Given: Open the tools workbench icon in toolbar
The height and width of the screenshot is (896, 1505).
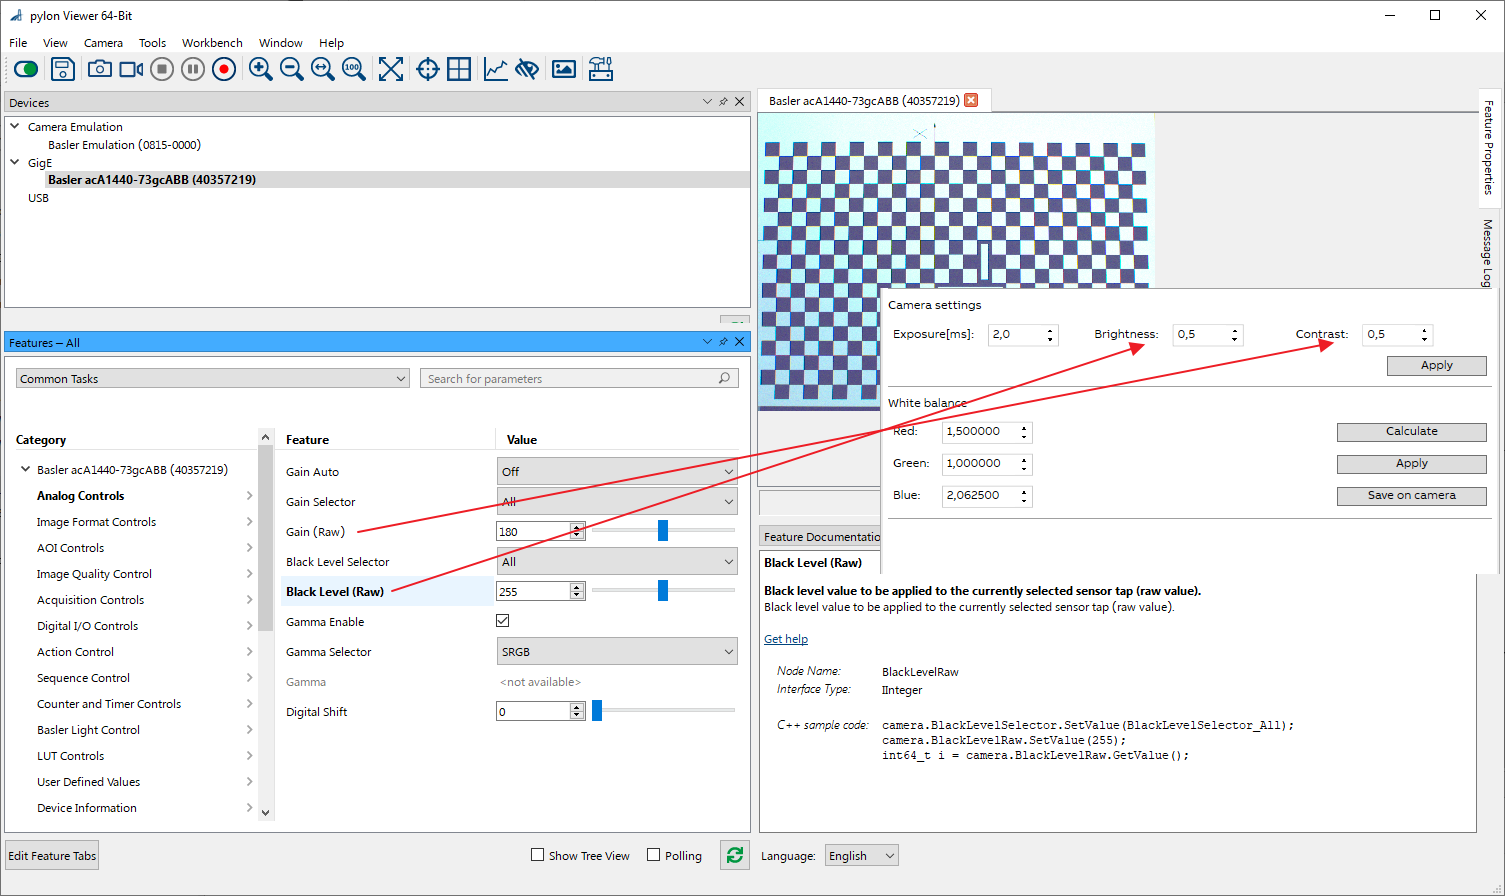Looking at the screenshot, I should [x=601, y=69].
